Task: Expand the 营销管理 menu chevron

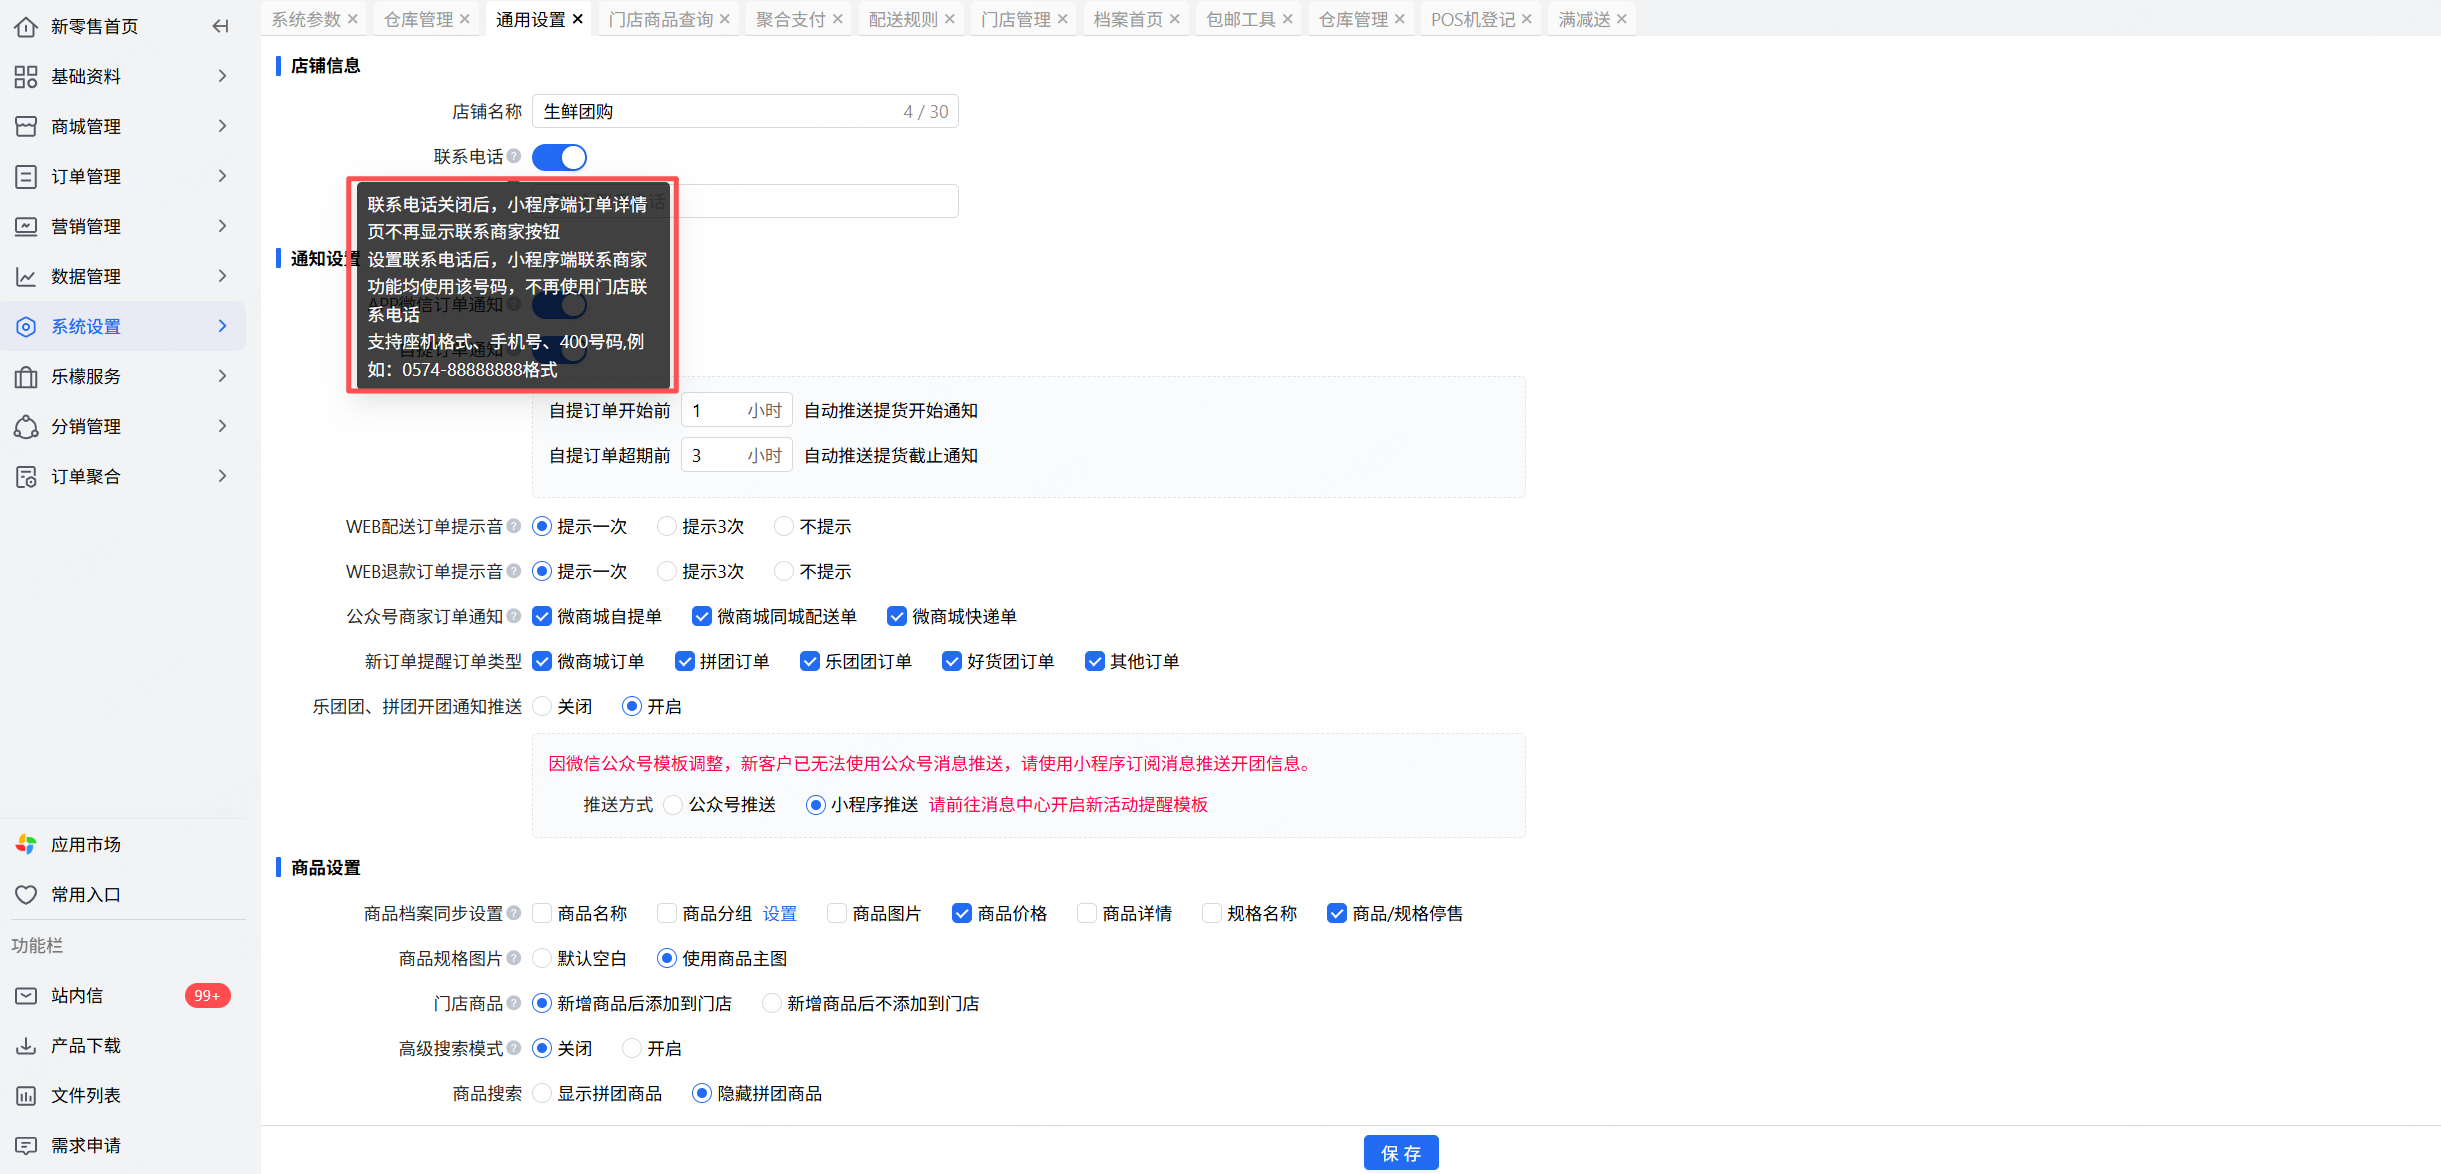Action: pyautogui.click(x=222, y=226)
